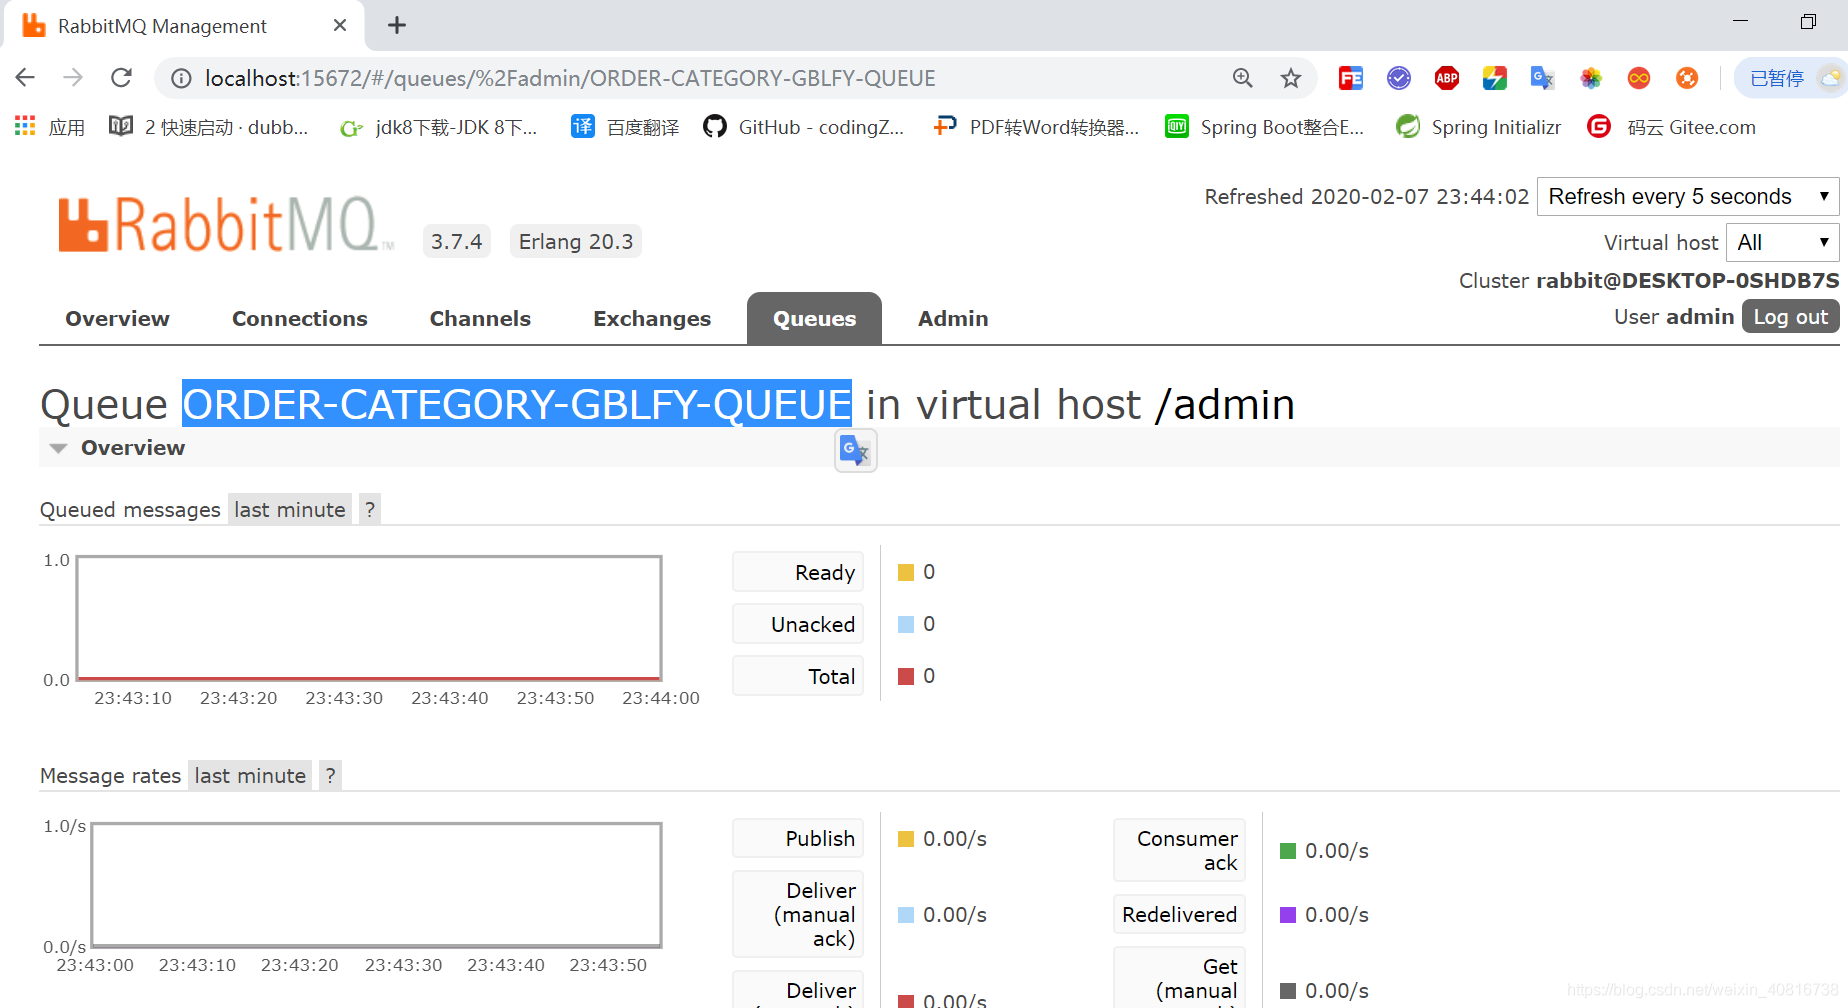Log out of the admin user
The width and height of the screenshot is (1848, 1008).
click(1790, 316)
